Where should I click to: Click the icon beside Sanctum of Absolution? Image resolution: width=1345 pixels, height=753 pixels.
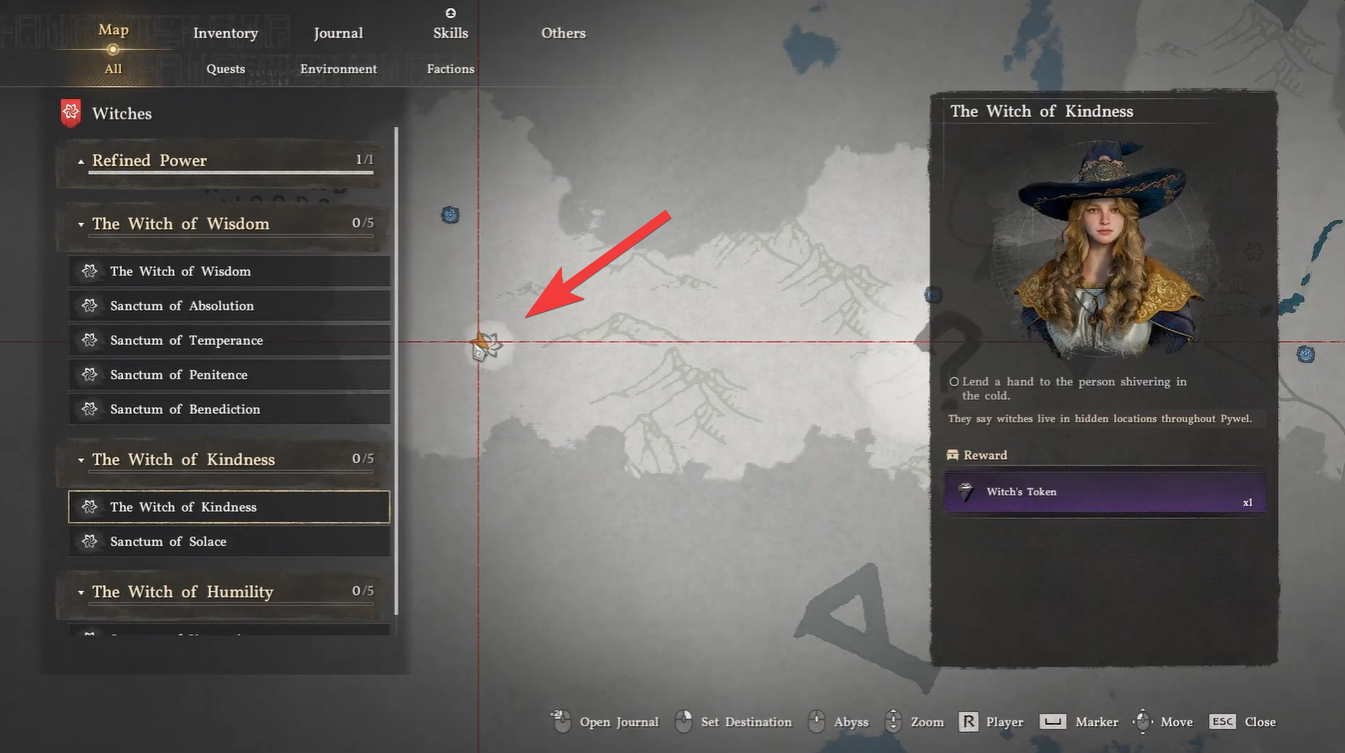pos(89,306)
